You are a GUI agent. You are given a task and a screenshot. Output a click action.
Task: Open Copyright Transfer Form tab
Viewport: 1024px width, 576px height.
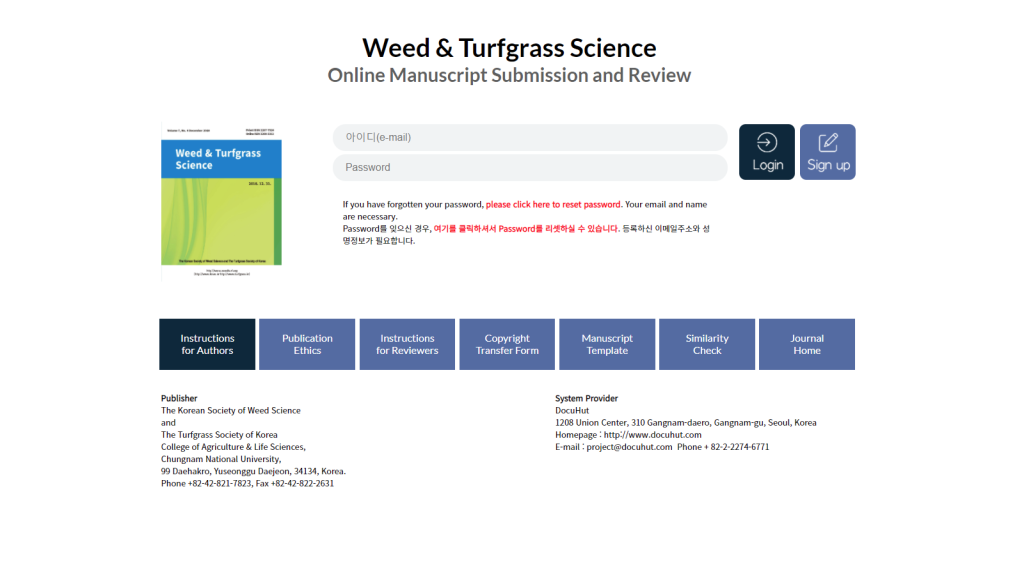(507, 344)
